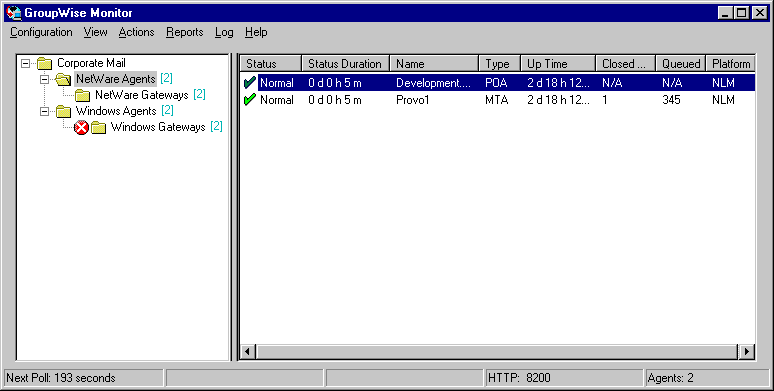Sort by the Queued column header
Viewport: 774px width, 391px height.
pyautogui.click(x=681, y=64)
